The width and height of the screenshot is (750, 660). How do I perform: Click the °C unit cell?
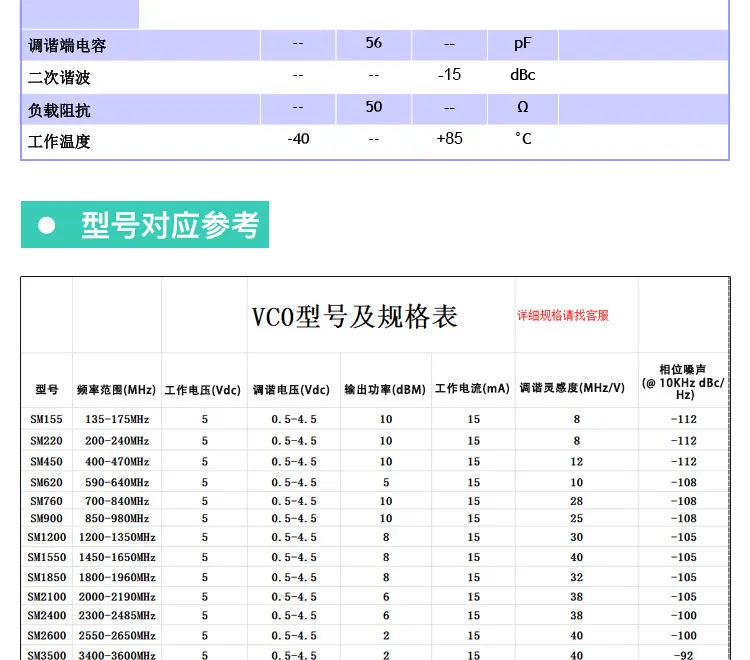(523, 139)
